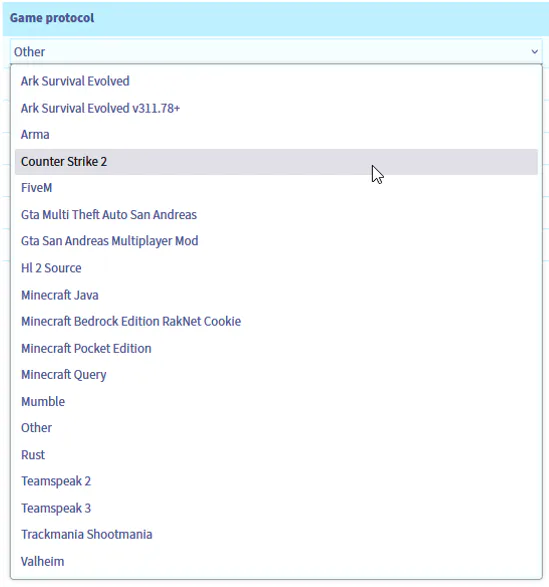
Task: Pick Minecraft Query from dropdown
Action: pos(276,375)
